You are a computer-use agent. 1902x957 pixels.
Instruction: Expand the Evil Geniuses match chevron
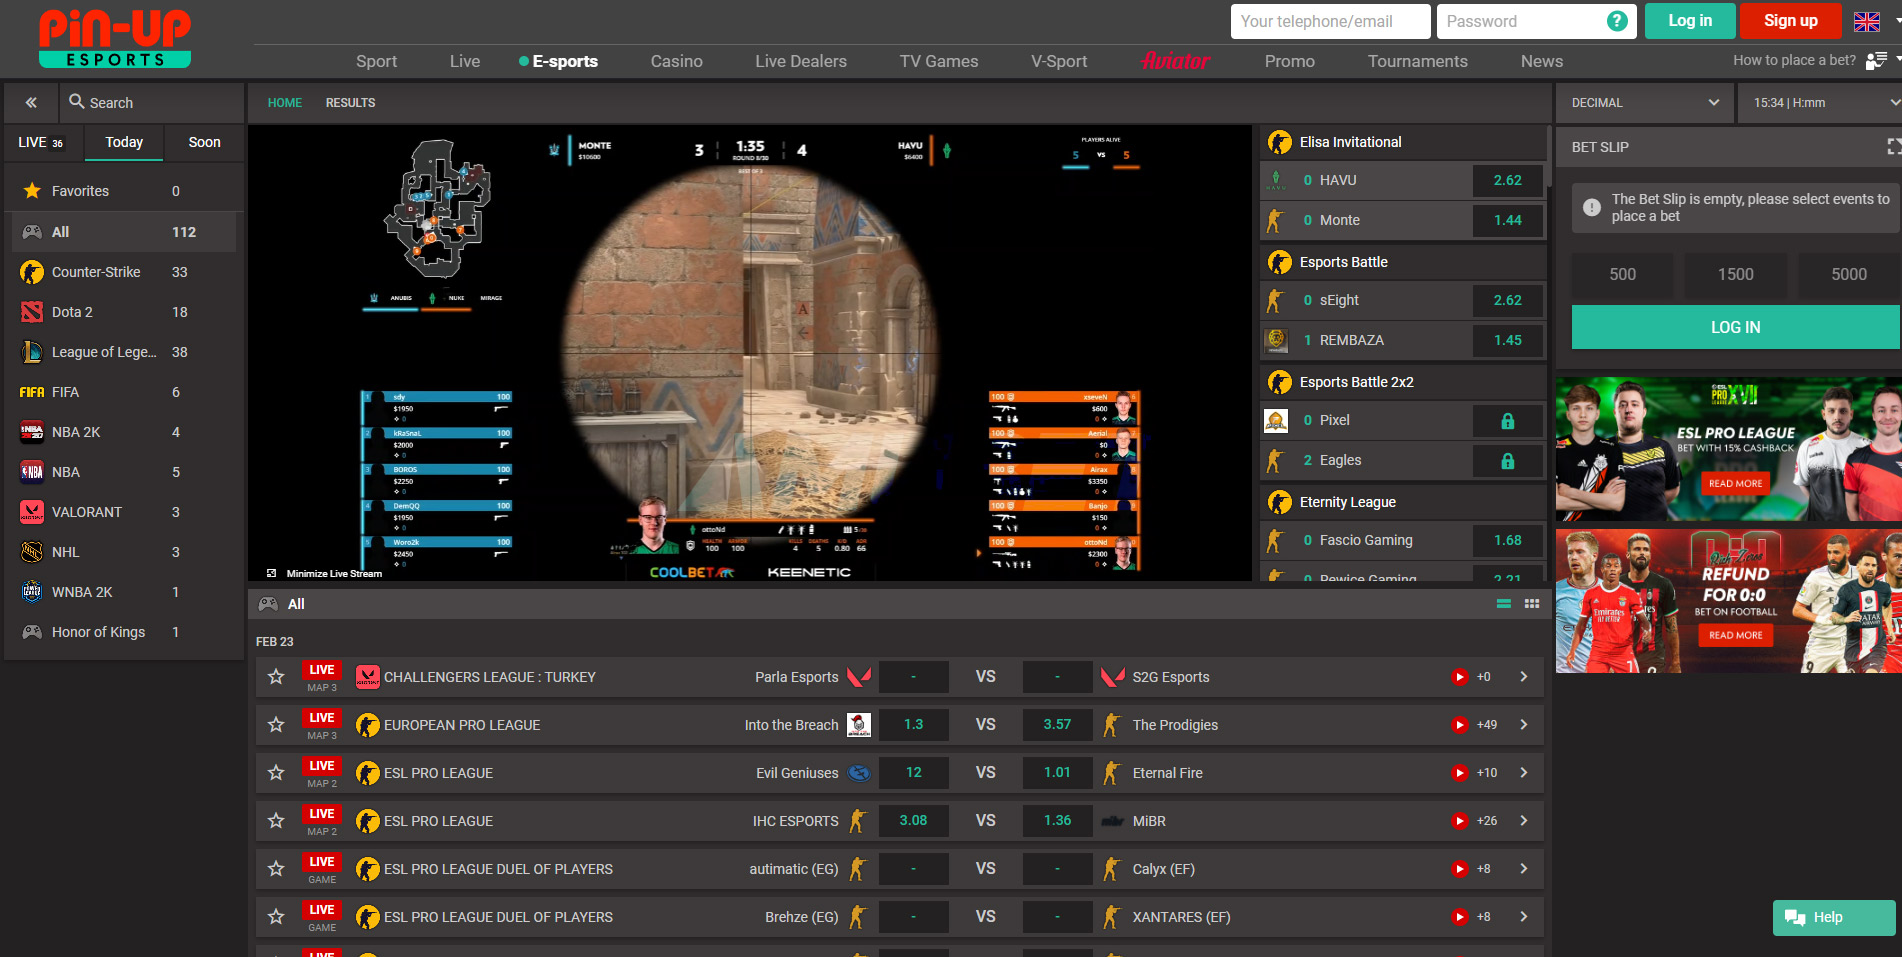click(1523, 773)
